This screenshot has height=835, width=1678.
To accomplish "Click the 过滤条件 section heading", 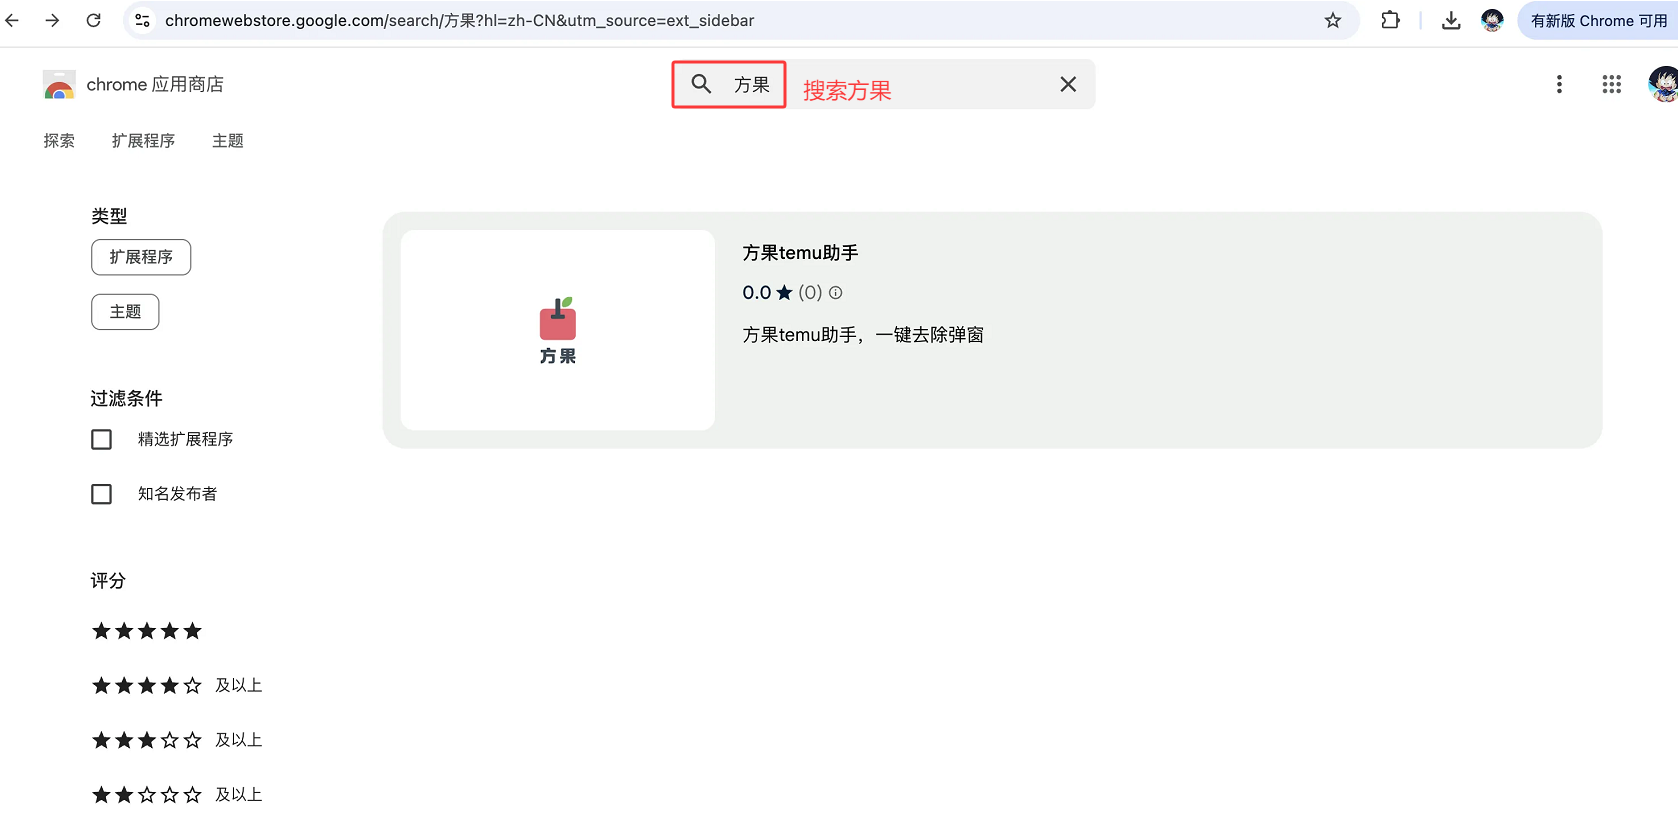I will pos(126,399).
